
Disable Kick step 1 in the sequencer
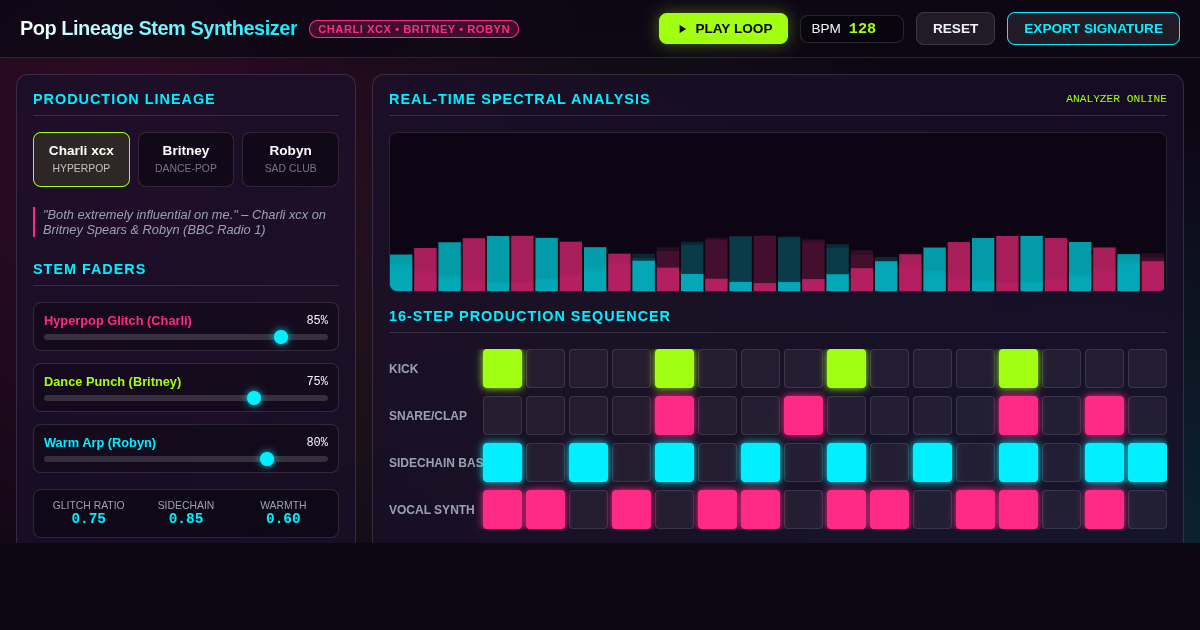(502, 368)
